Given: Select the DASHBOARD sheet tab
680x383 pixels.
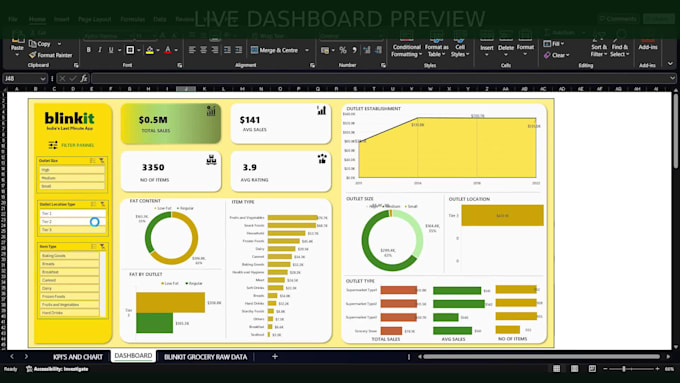Looking at the screenshot, I should 133,356.
